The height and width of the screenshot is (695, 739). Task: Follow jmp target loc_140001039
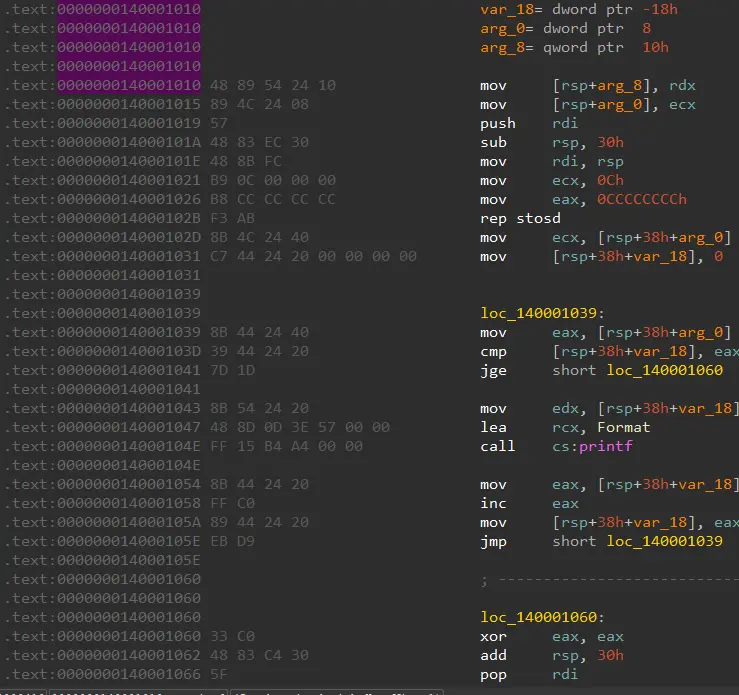pyautogui.click(x=664, y=541)
